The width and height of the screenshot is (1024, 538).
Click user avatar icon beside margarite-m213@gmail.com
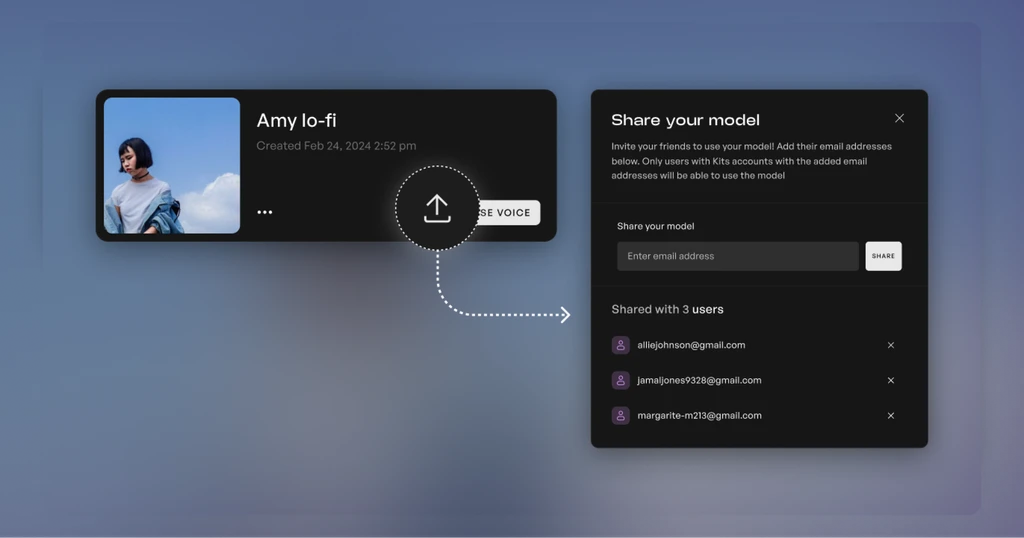point(620,415)
